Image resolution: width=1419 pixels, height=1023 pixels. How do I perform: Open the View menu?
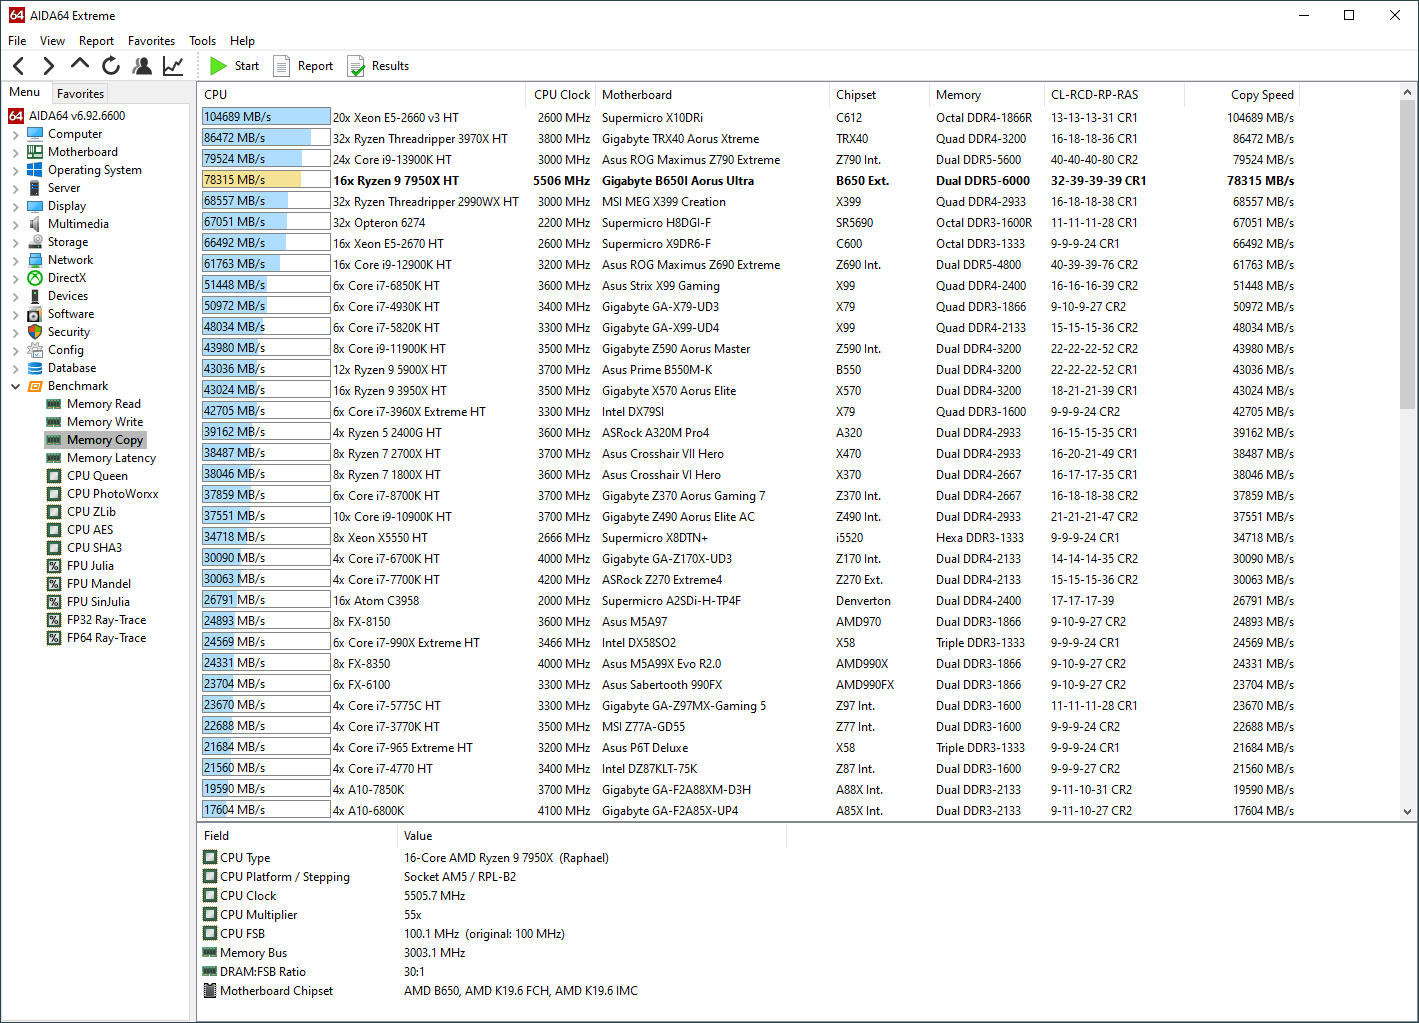pyautogui.click(x=52, y=41)
